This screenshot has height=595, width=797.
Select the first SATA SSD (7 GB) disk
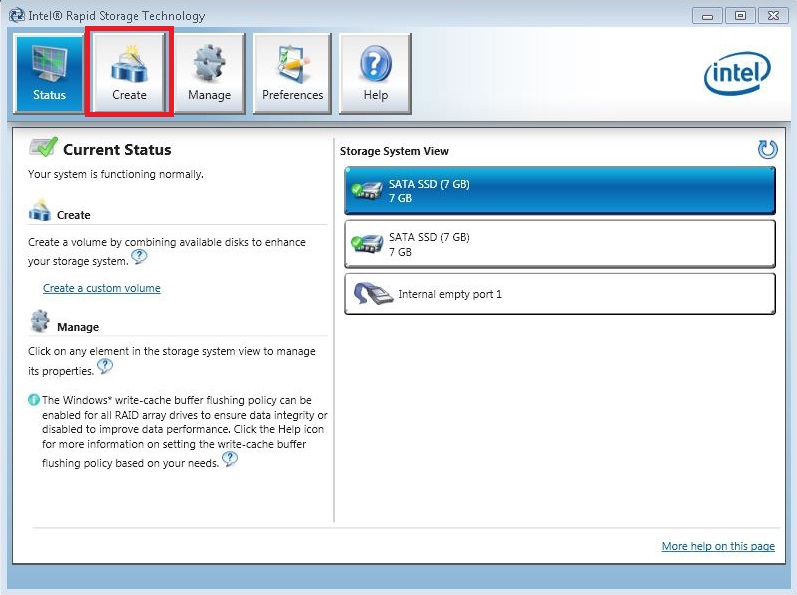[560, 191]
